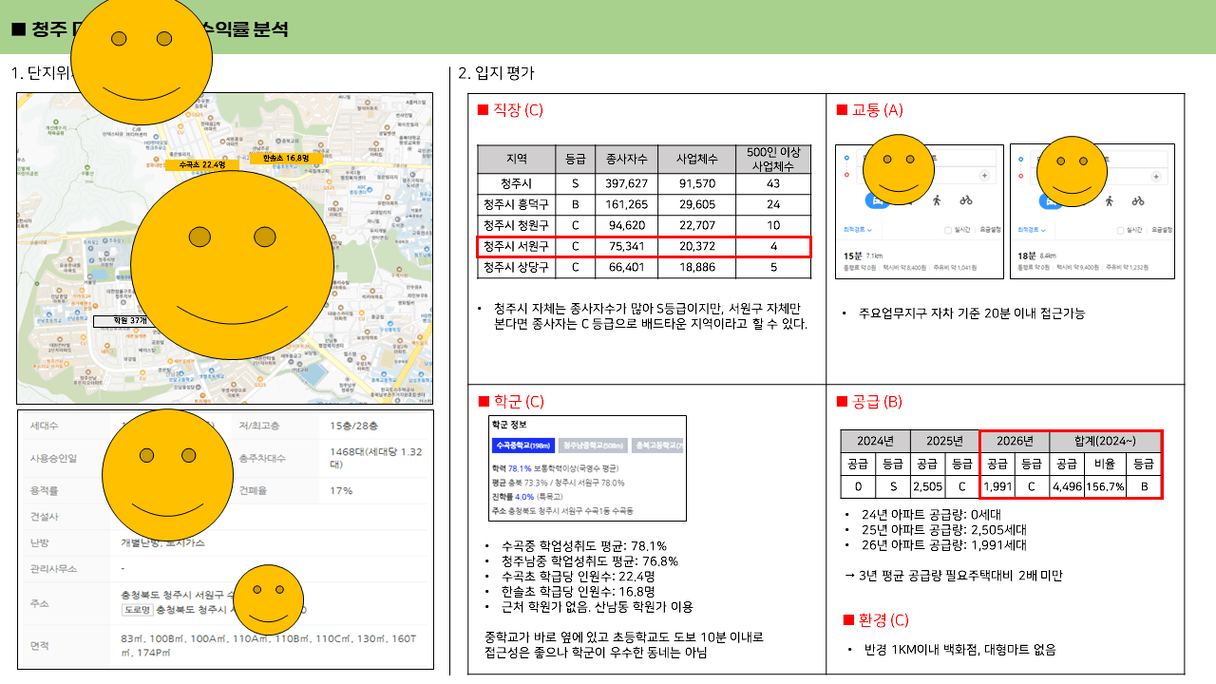Screen dimensions: 1216x684
Task: Click the blue origin marker in the 18분 route card
Action: 1020,158
